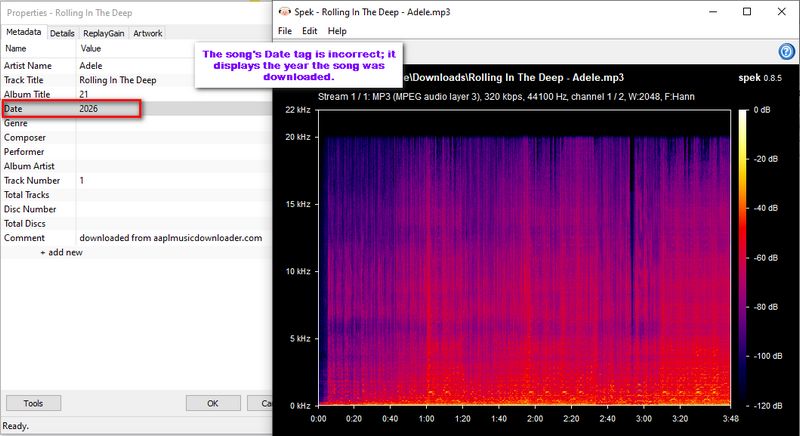Click the Tools button in Properties
800x436 pixels.
[x=34, y=403]
